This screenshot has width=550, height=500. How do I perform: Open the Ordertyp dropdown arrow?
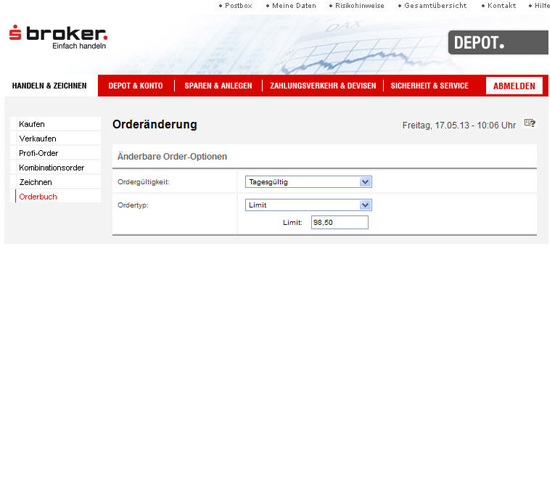tap(365, 205)
